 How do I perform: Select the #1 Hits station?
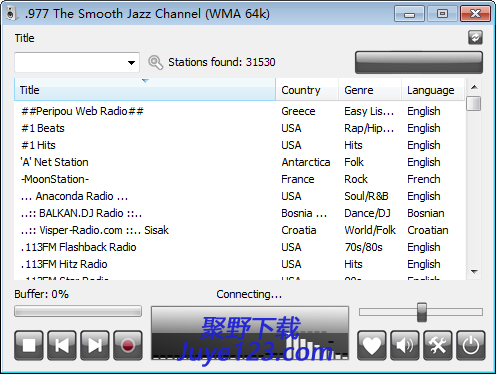239,145
